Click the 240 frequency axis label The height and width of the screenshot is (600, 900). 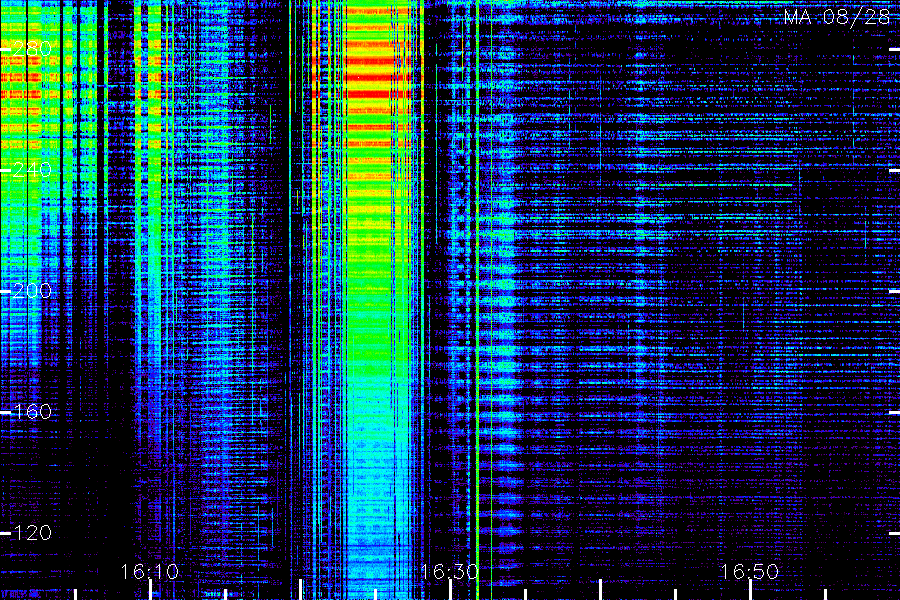pyautogui.click(x=32, y=170)
